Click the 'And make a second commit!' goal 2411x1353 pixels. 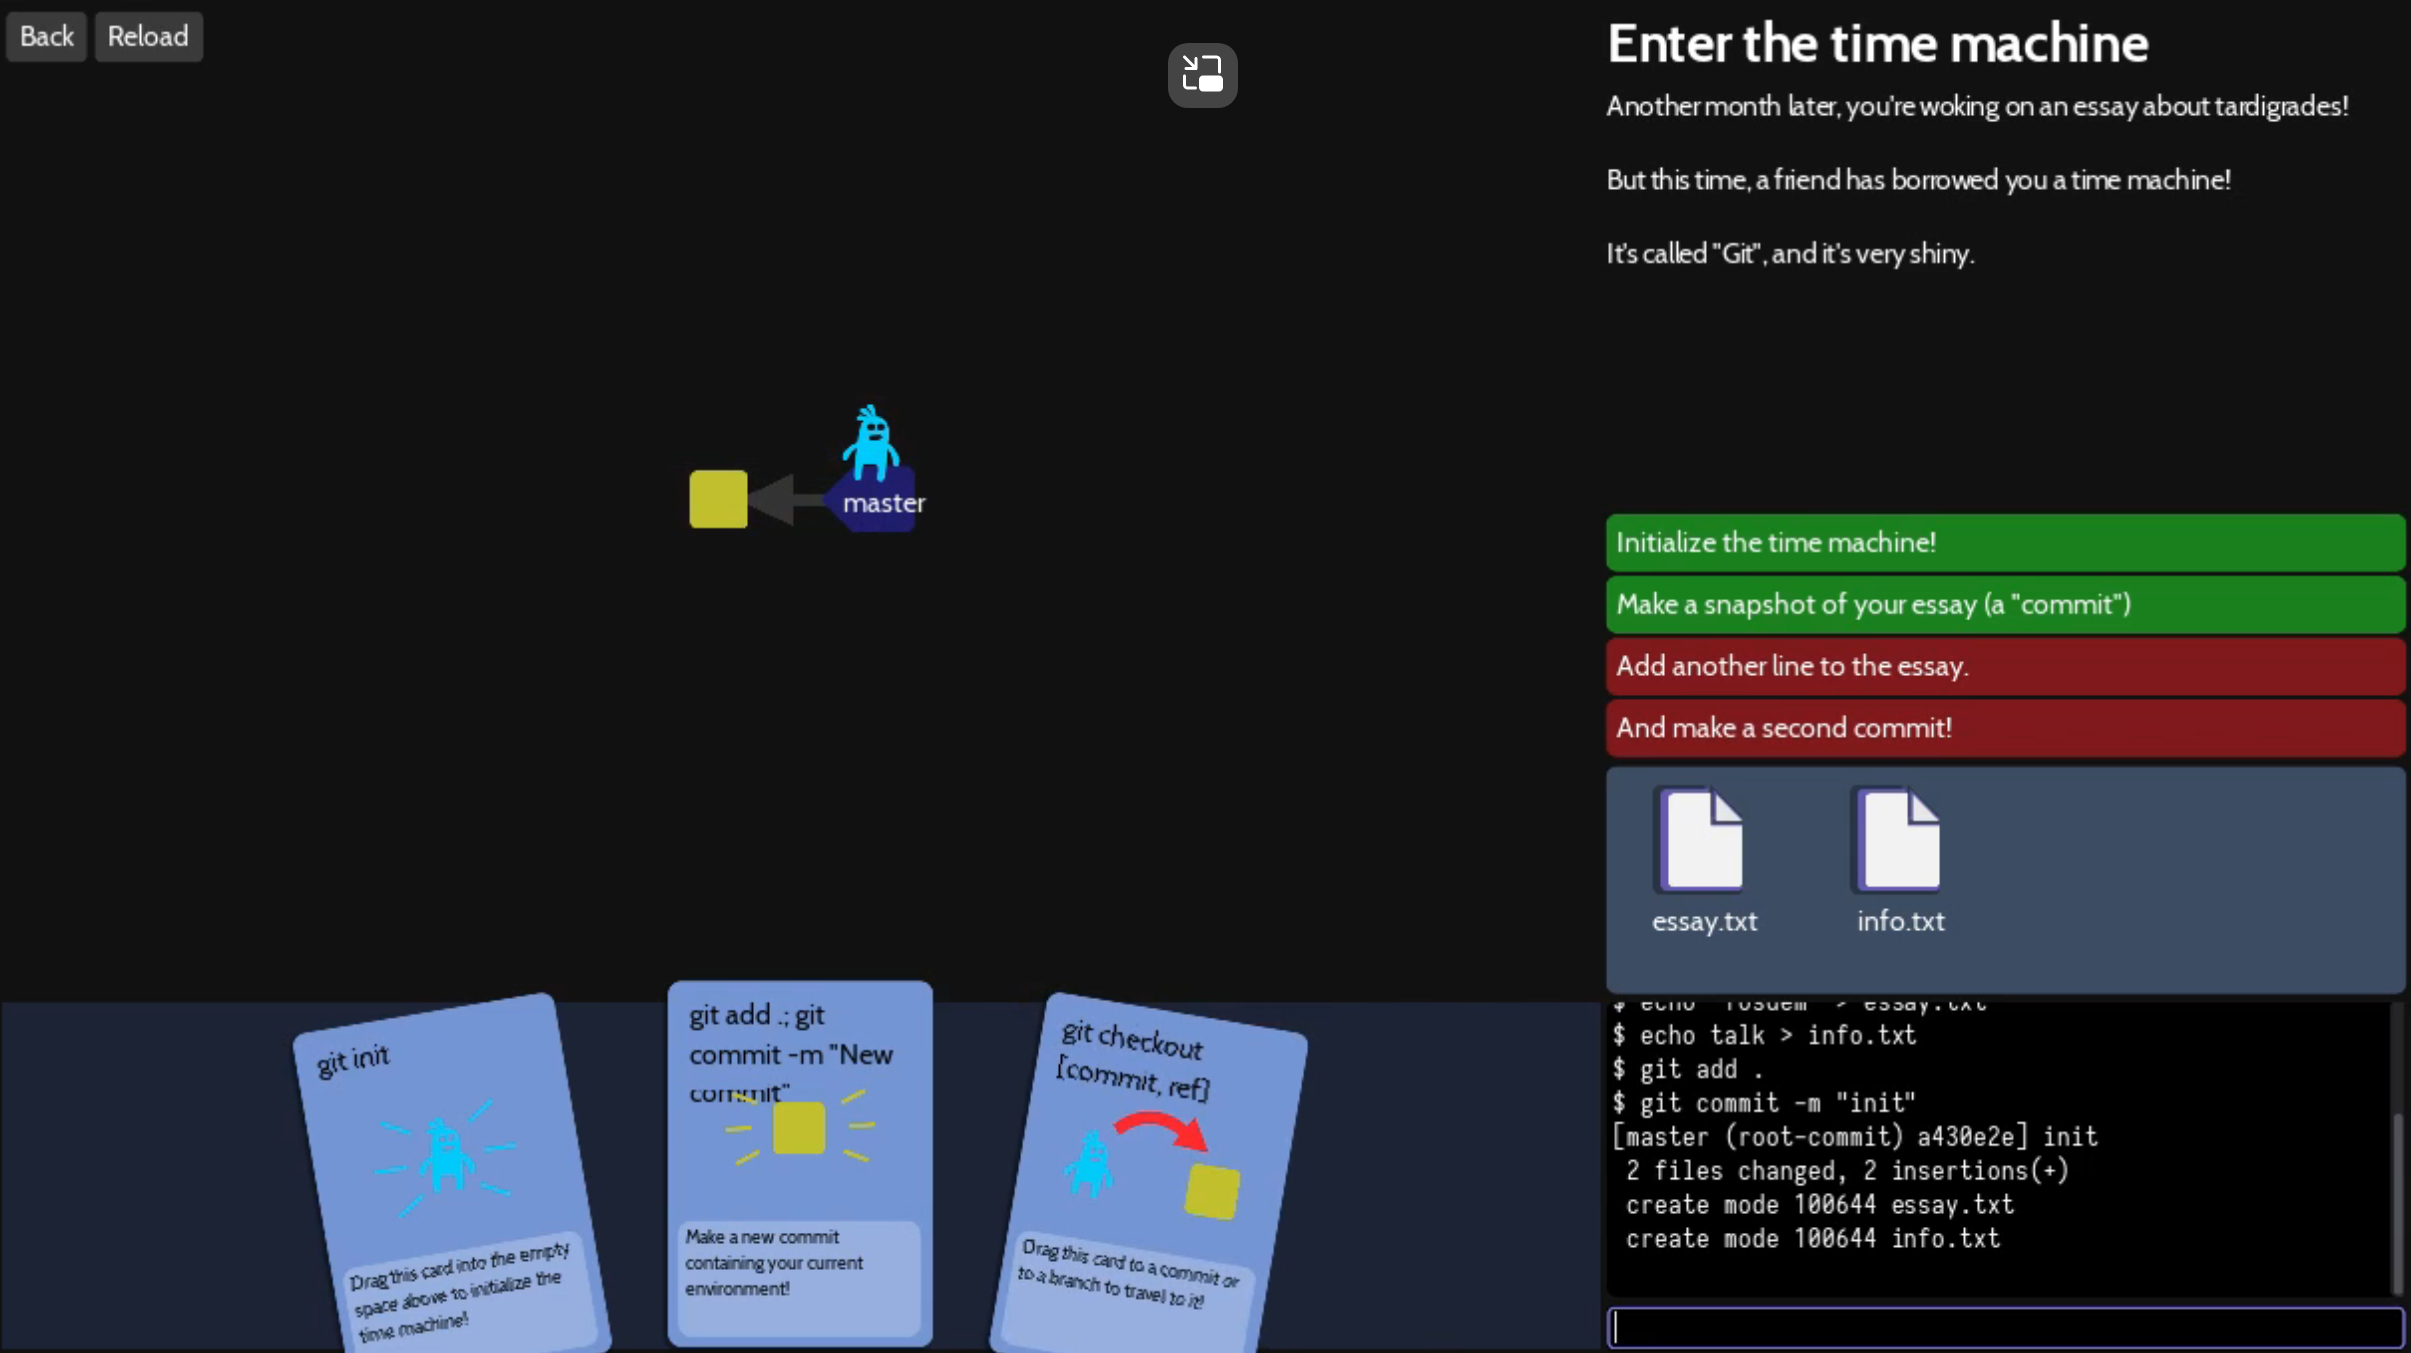pos(2004,728)
